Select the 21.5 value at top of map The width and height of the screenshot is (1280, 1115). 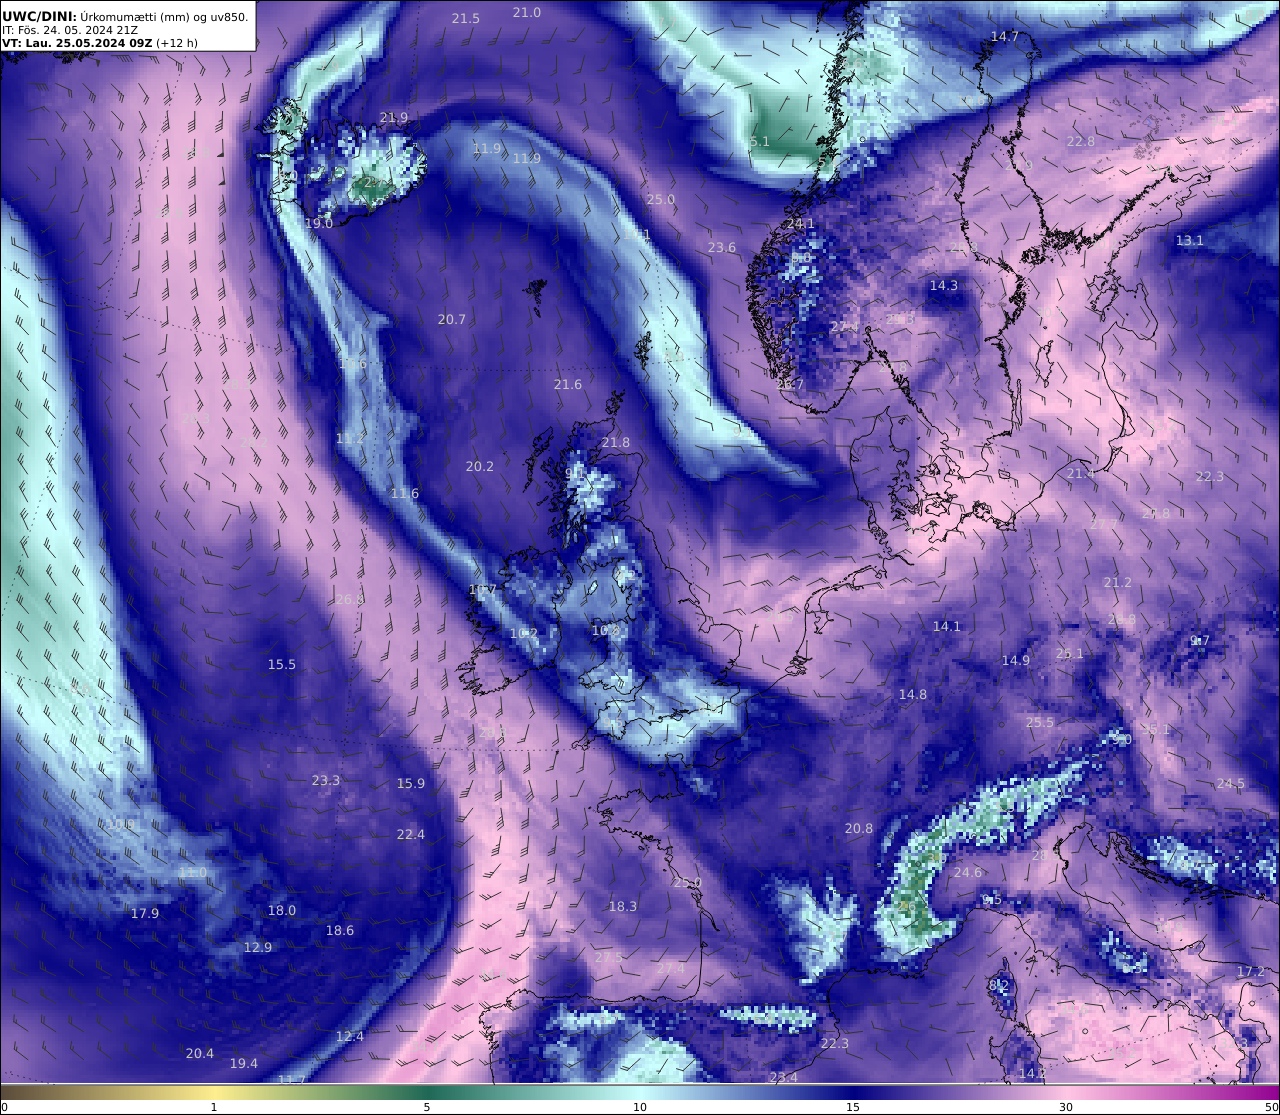(x=466, y=18)
